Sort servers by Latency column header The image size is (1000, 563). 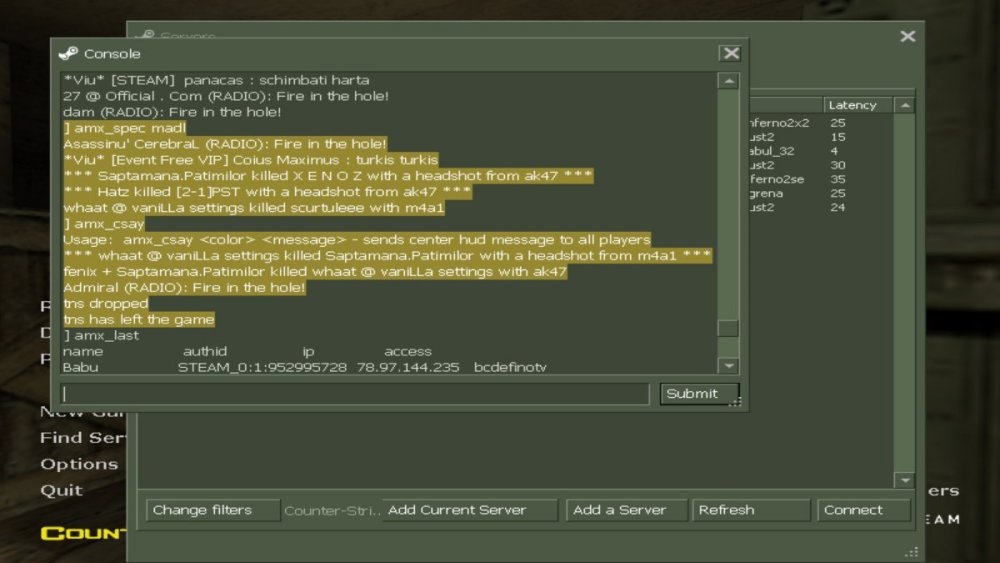pos(858,105)
